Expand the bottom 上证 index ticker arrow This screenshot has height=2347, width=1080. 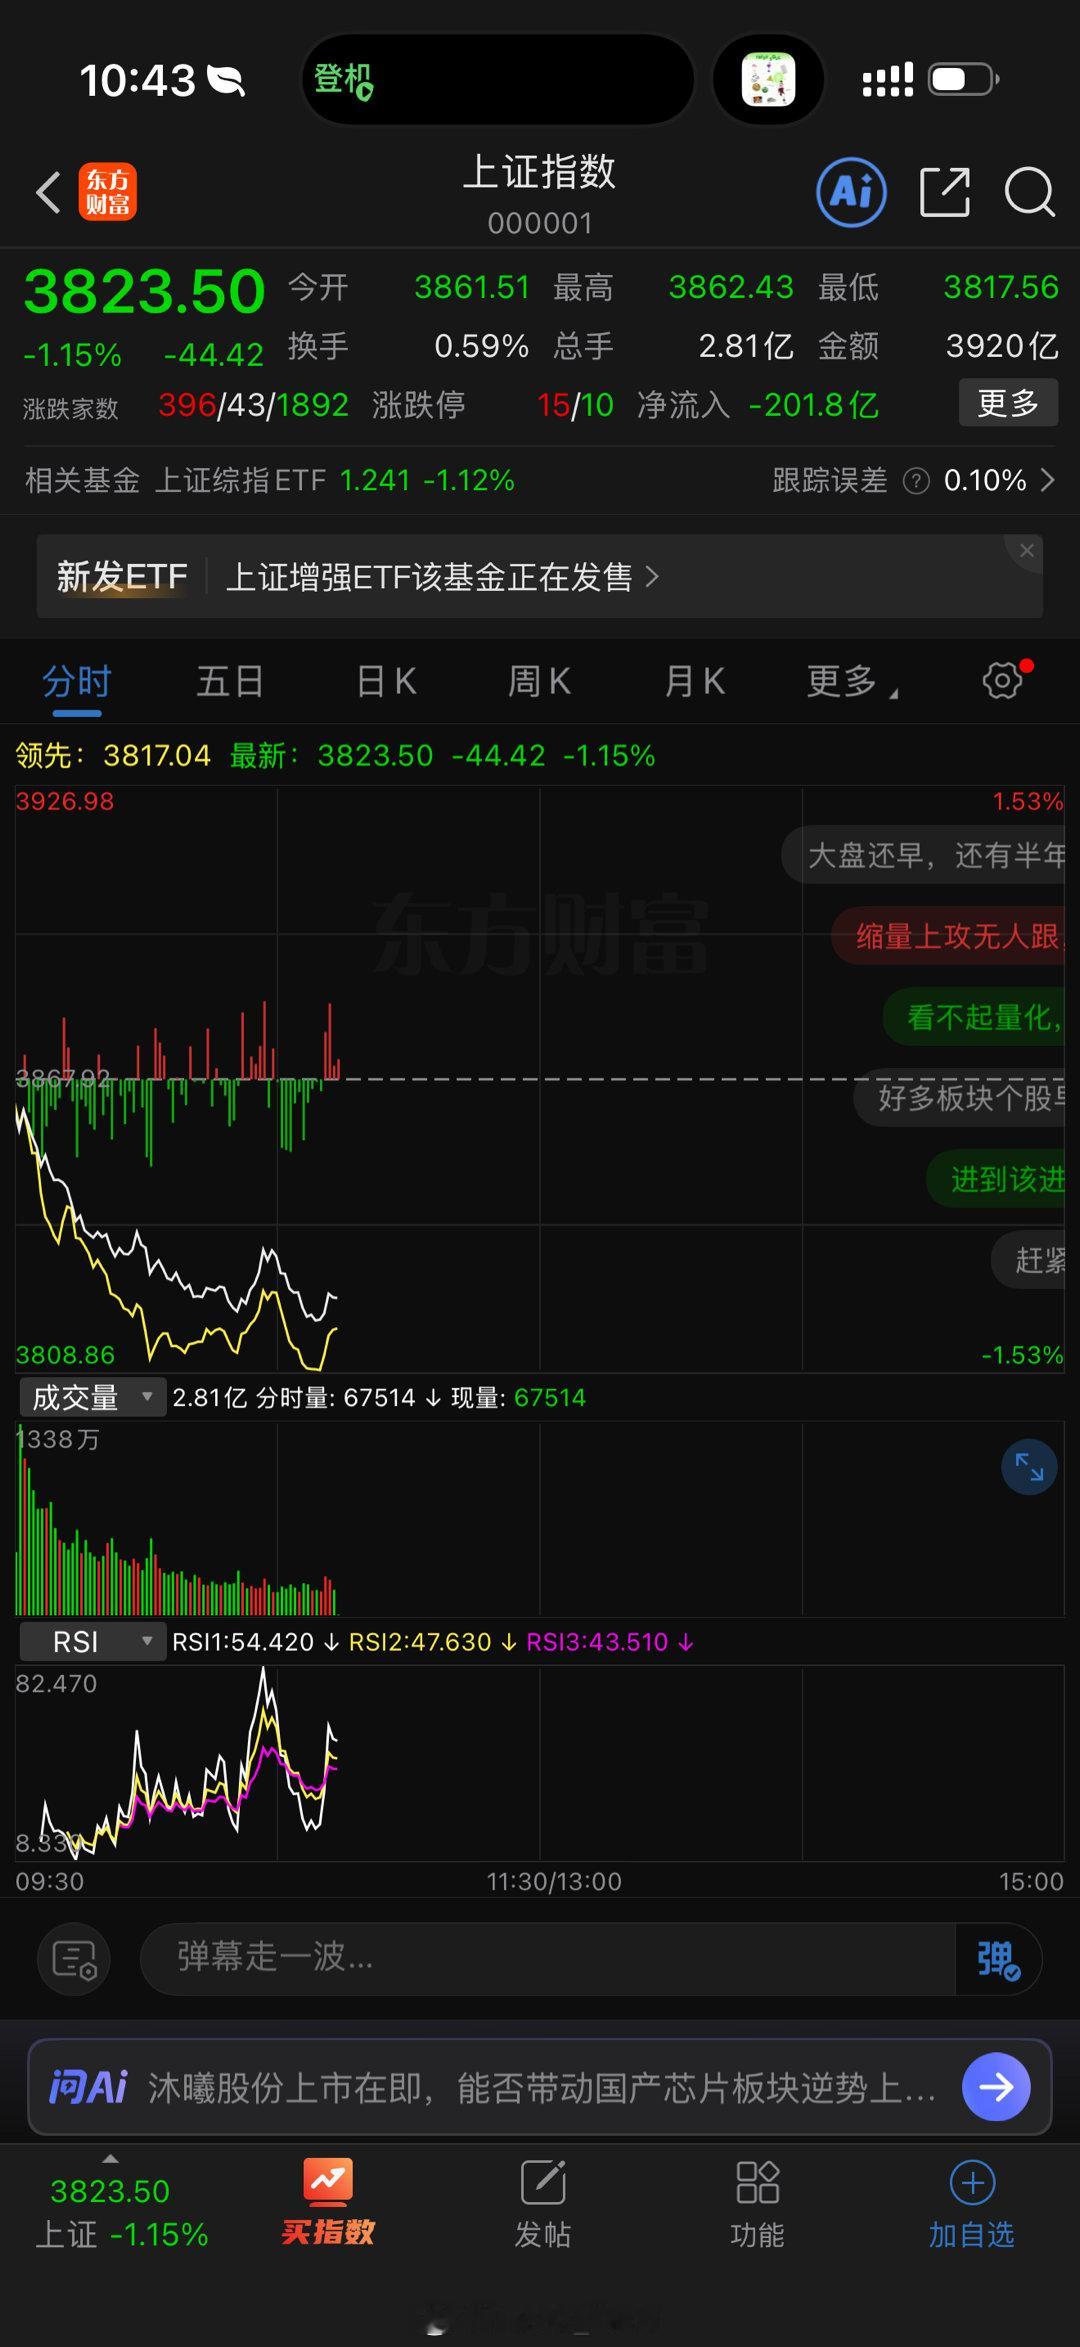110,2159
